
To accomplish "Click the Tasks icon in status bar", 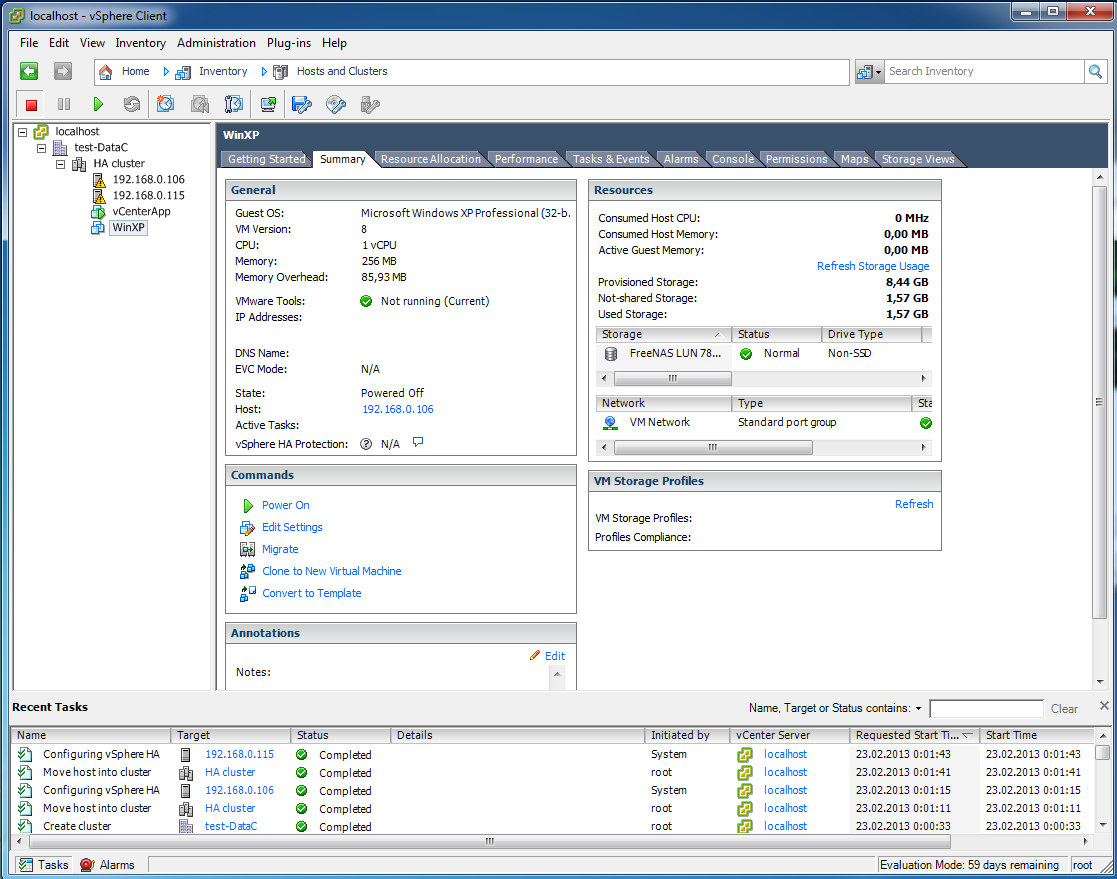I will pos(26,865).
